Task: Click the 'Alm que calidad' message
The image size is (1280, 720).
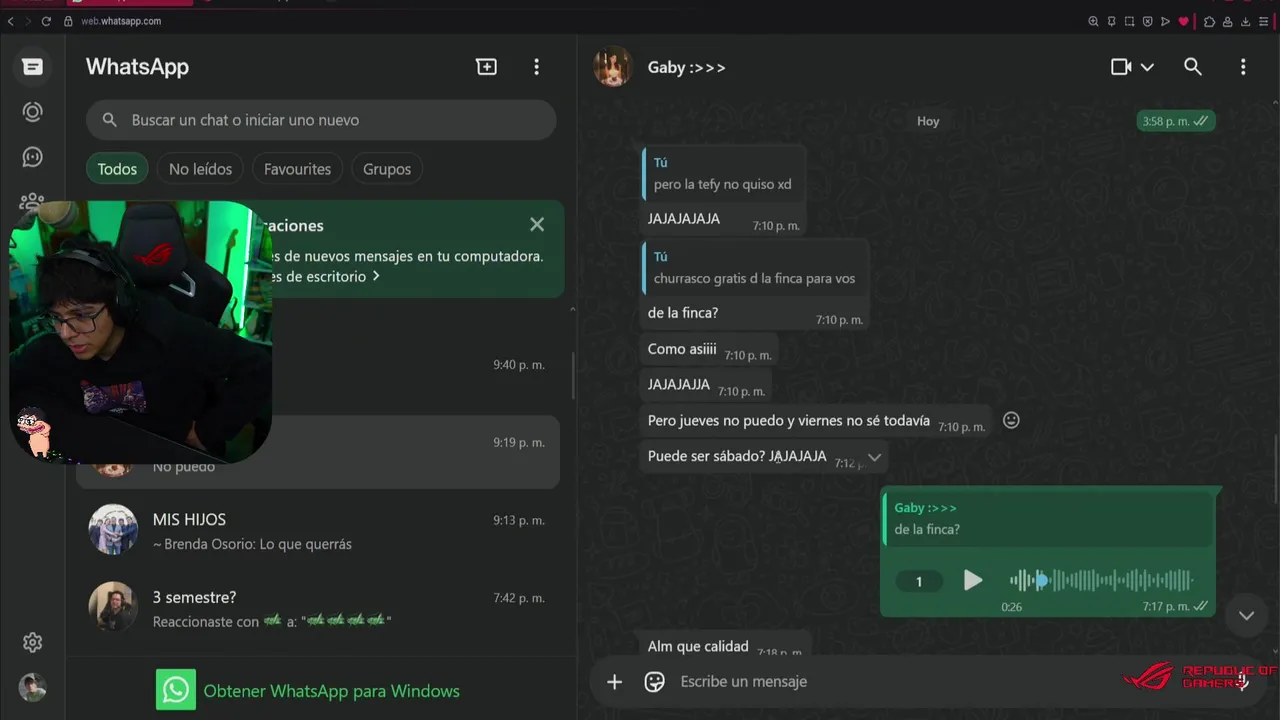Action: click(x=725, y=645)
